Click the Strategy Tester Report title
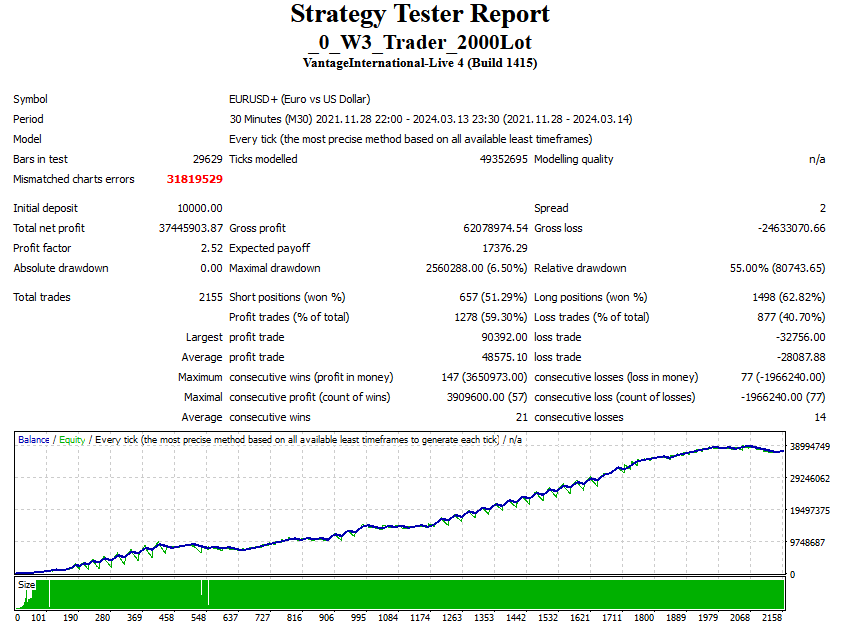The height and width of the screenshot is (626, 852). 420,15
